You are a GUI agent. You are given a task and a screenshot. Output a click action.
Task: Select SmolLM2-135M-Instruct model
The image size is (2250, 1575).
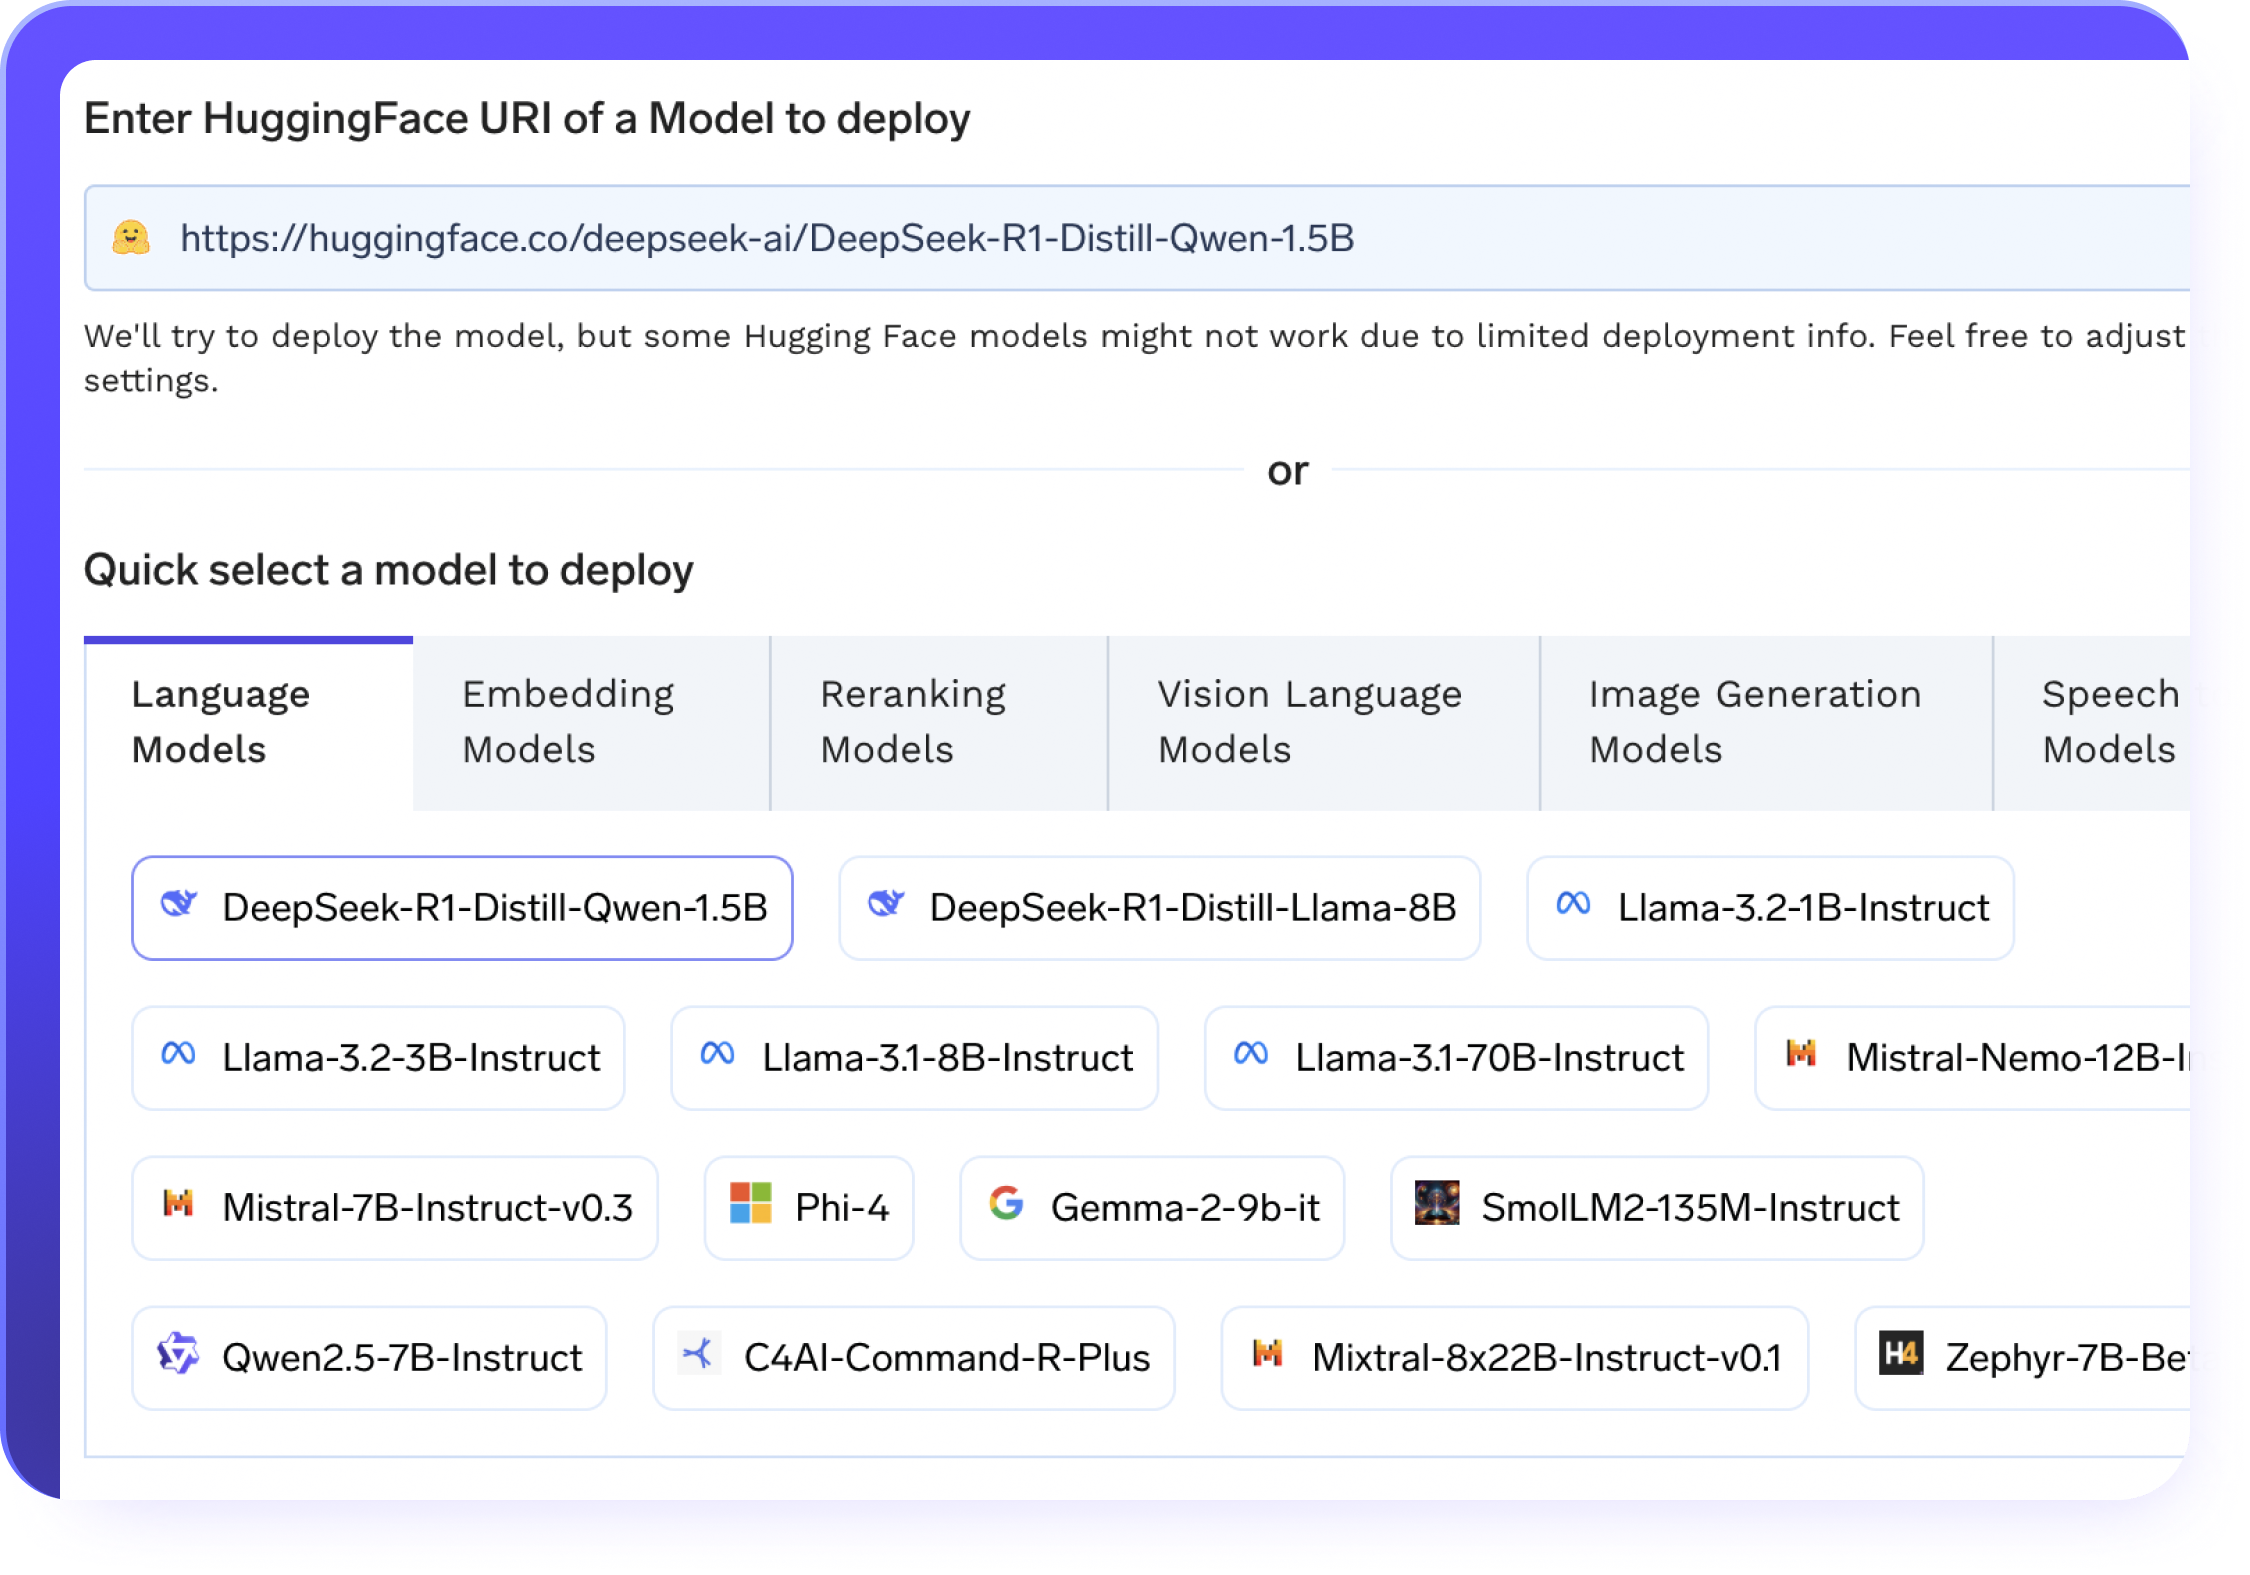(x=1657, y=1208)
